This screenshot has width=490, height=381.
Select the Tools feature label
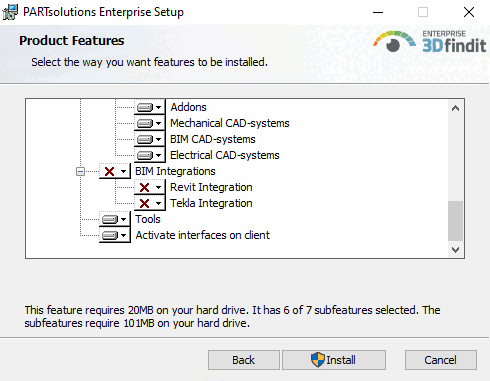pos(148,219)
